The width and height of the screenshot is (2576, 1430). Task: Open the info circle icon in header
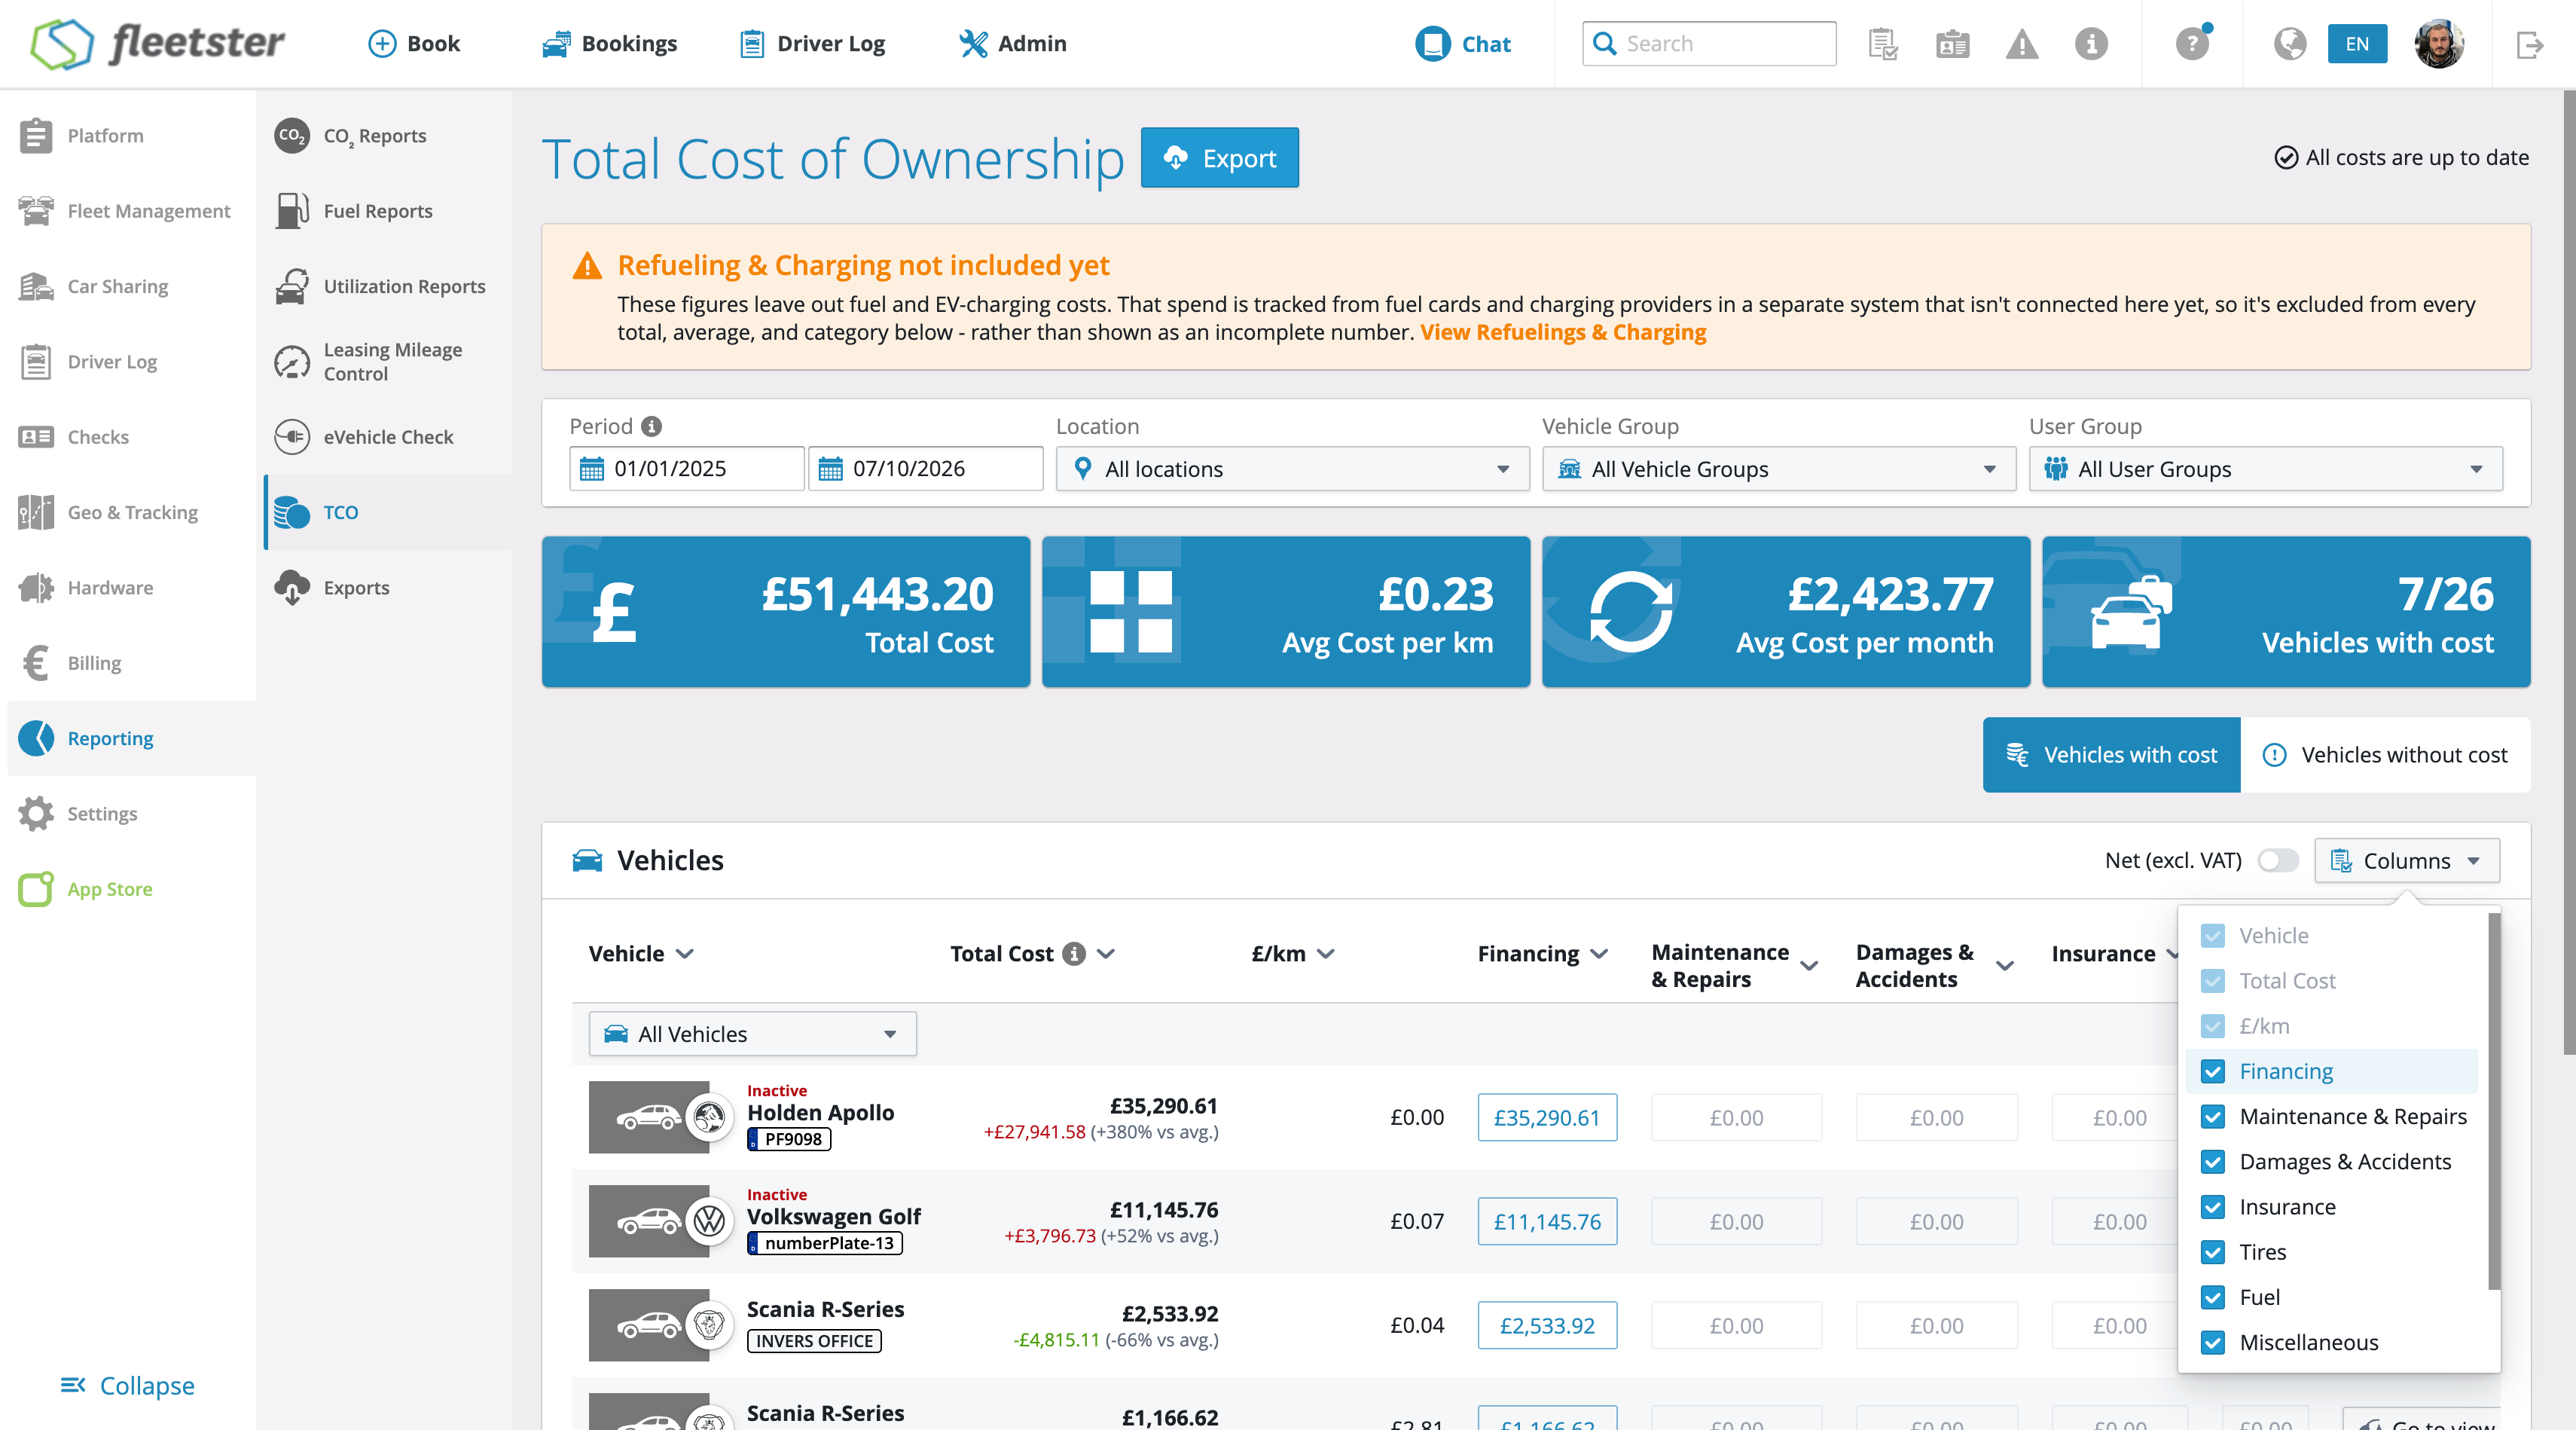coord(2091,44)
